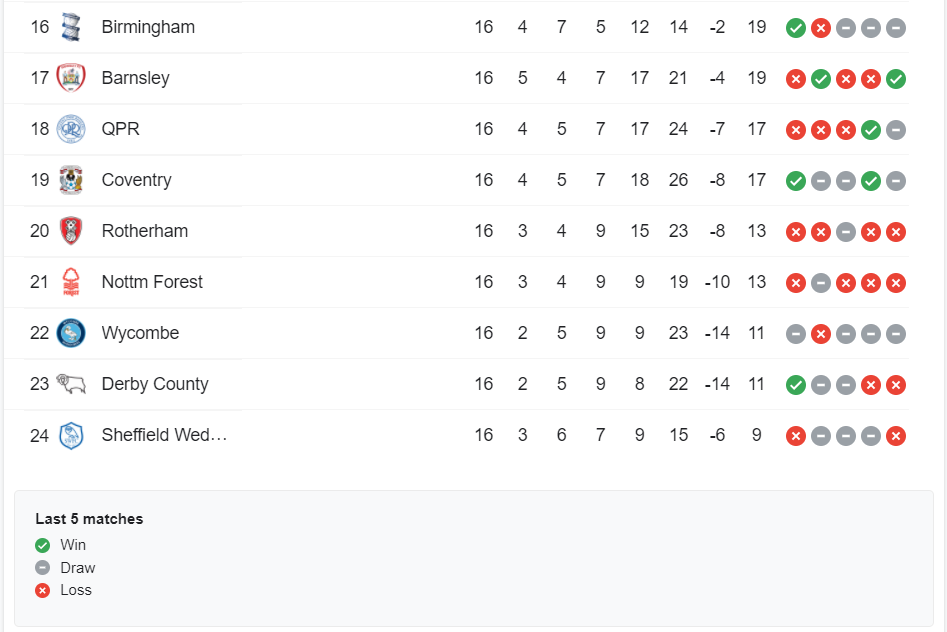The height and width of the screenshot is (632, 947).
Task: Click the Sheffield Wednesday club crest icon
Action: coord(71,435)
